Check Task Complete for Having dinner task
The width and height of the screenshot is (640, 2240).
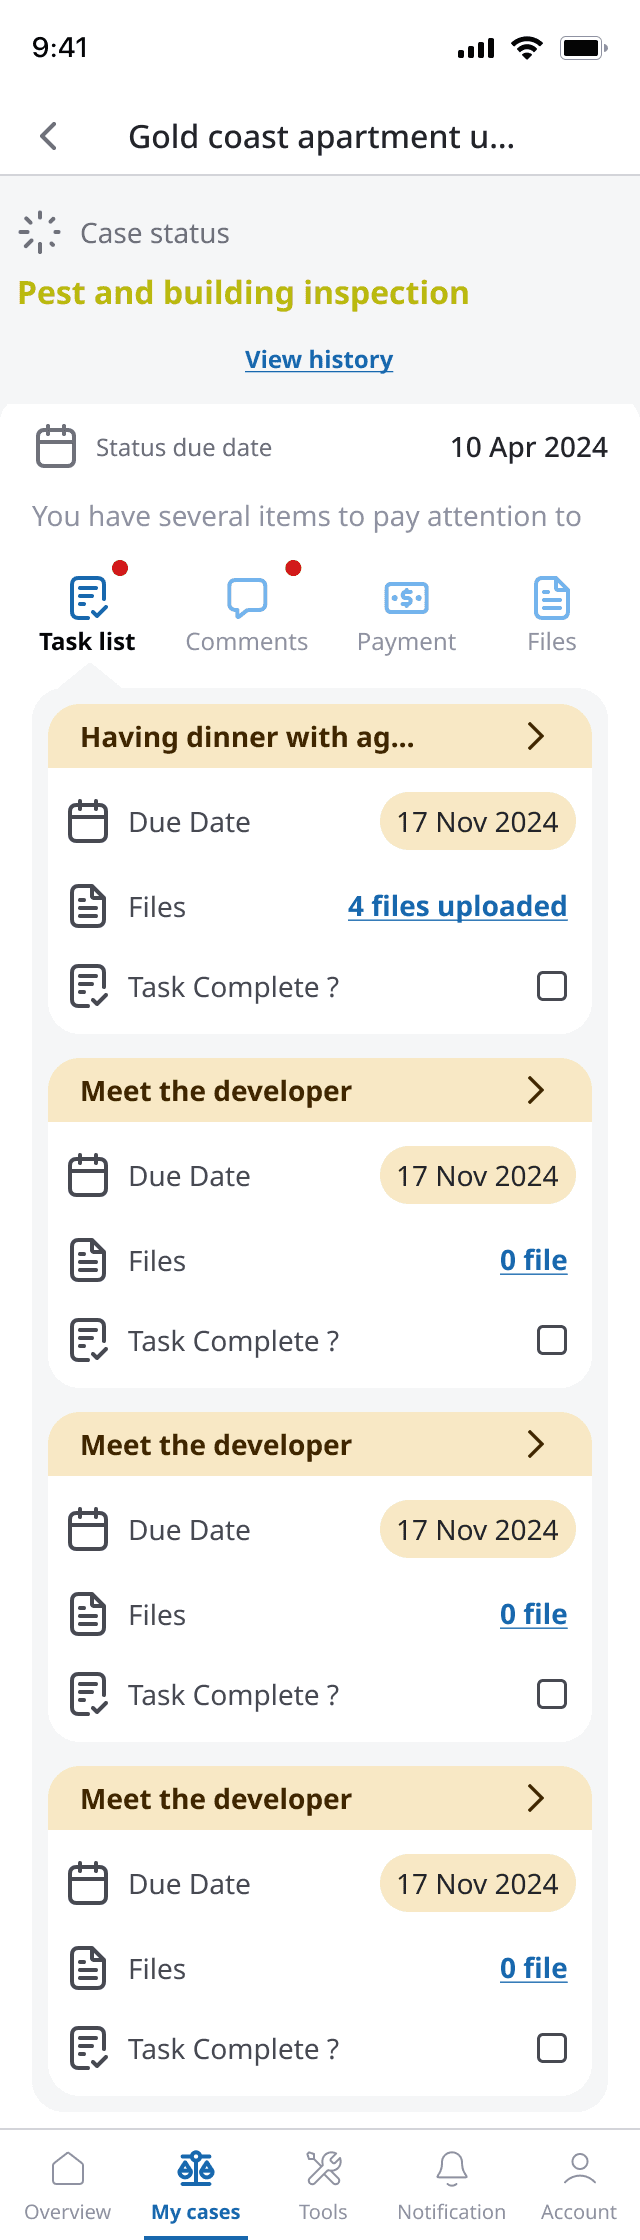[x=552, y=986]
